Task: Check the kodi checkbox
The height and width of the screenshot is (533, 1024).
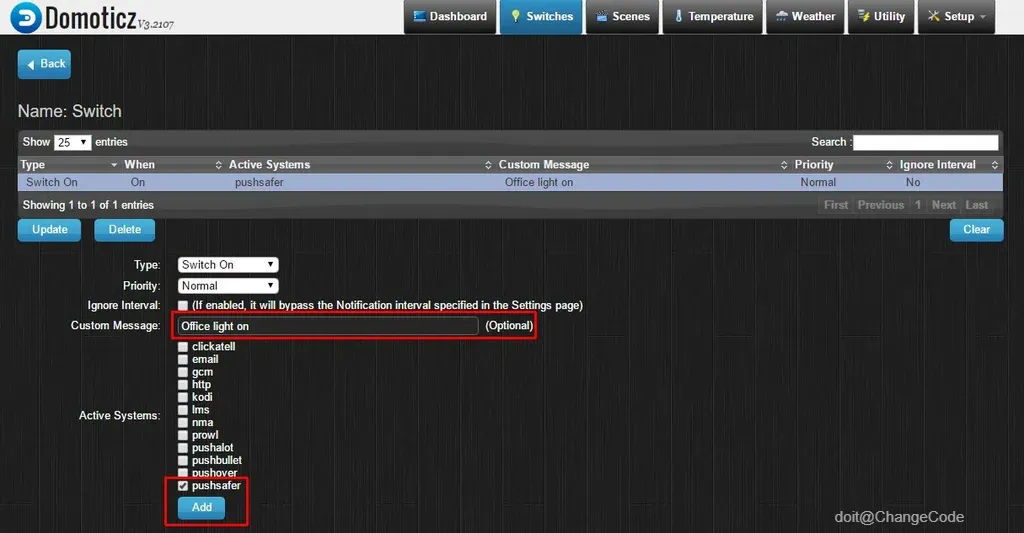Action: (183, 397)
